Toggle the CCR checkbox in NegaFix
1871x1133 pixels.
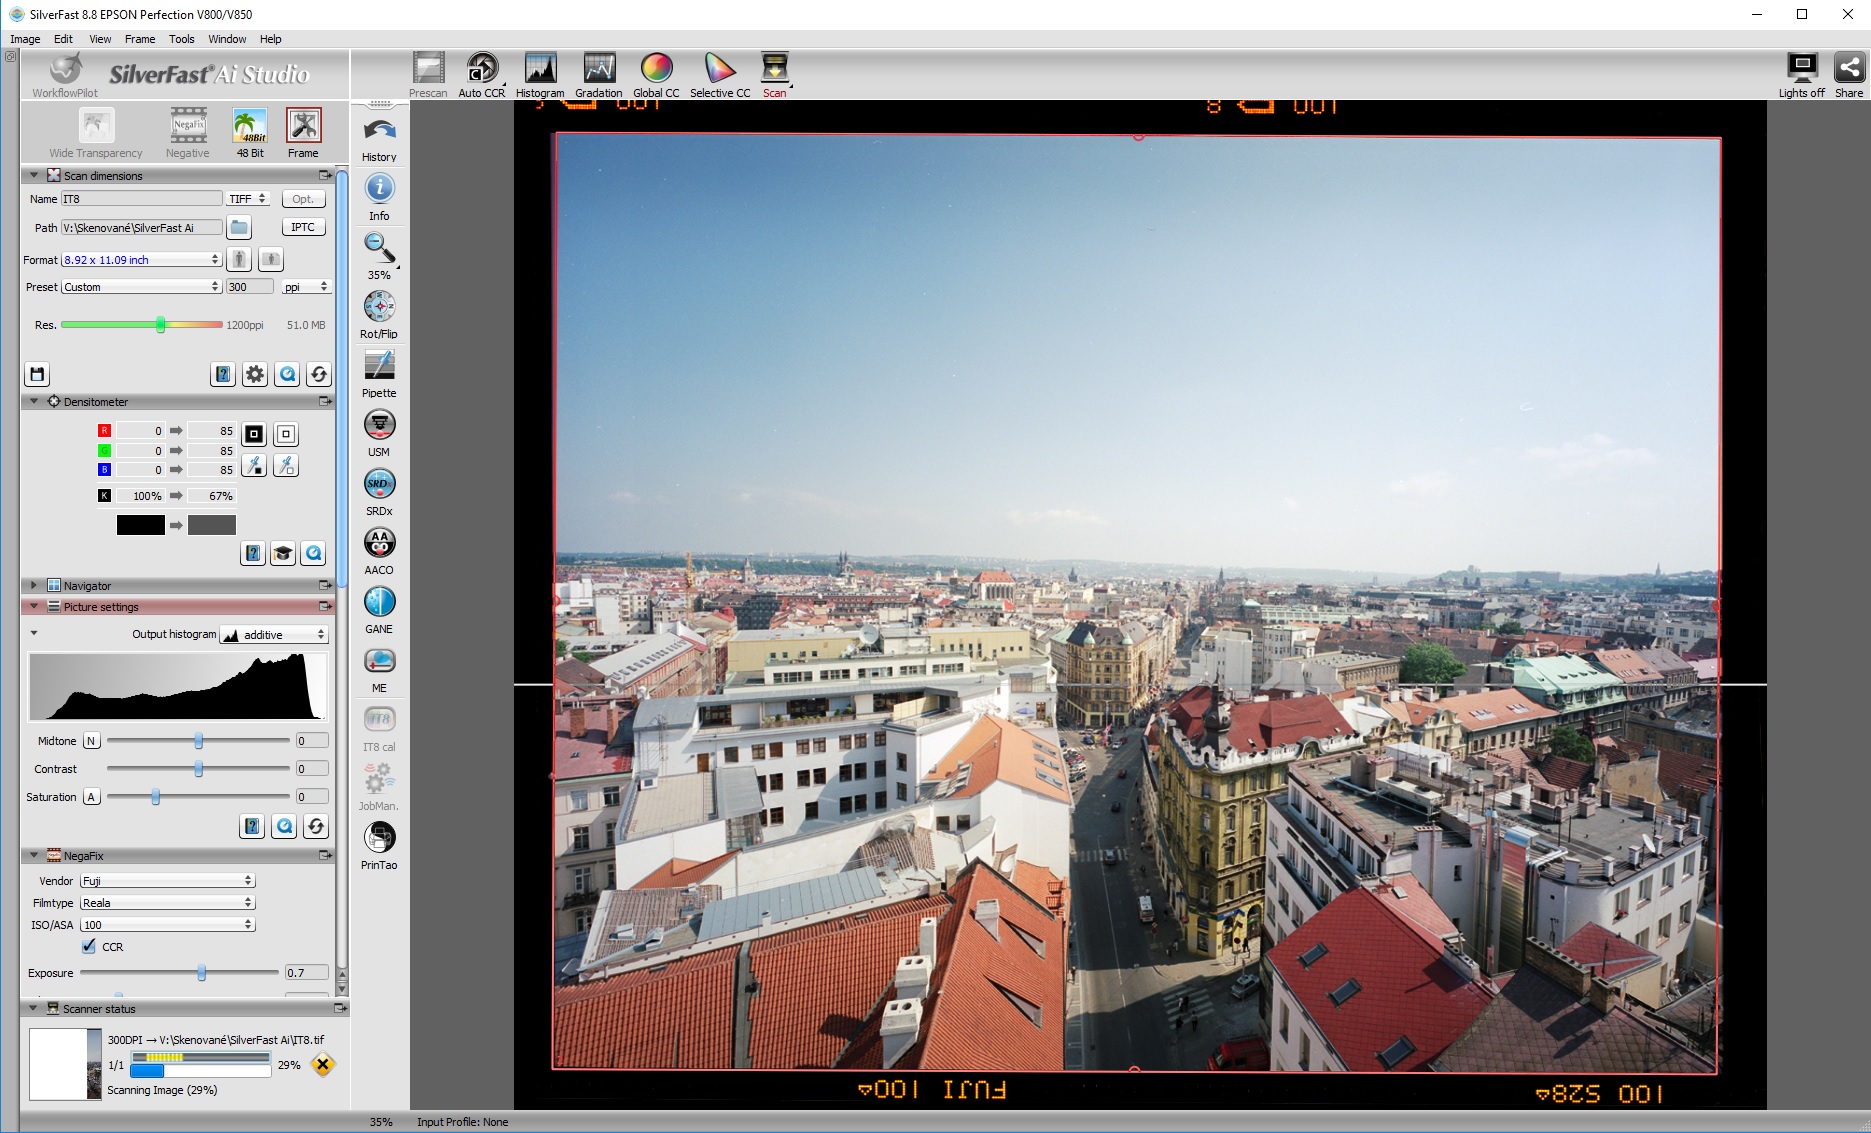90,946
